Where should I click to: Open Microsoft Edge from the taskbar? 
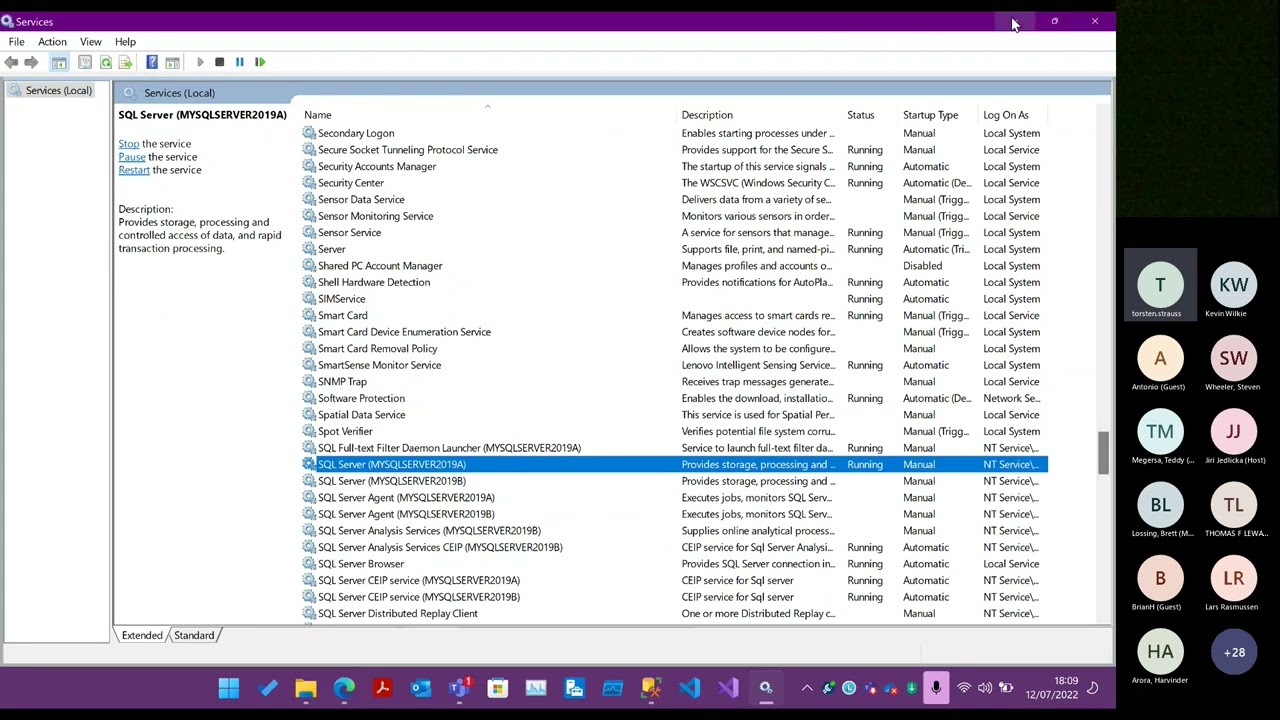[x=344, y=688]
